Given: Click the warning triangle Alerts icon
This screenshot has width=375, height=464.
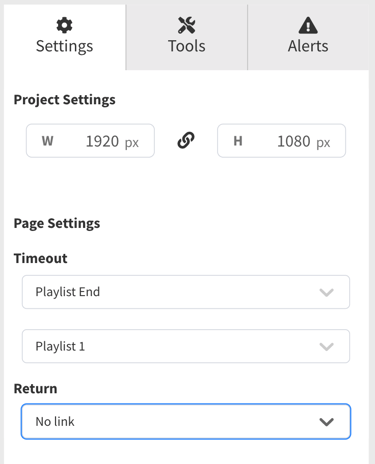Looking at the screenshot, I should click(x=308, y=25).
